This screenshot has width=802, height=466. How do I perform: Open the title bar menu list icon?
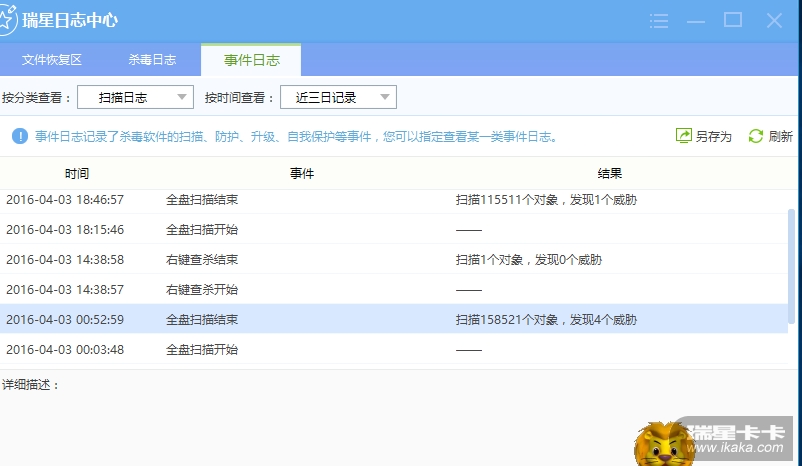click(x=659, y=21)
